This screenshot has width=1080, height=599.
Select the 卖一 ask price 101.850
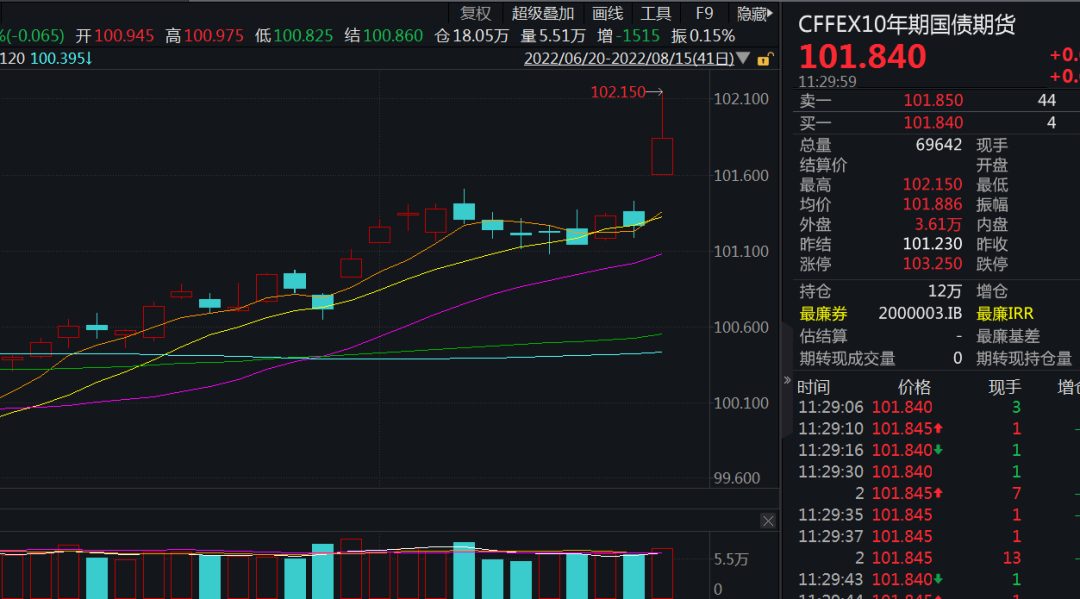click(x=933, y=100)
